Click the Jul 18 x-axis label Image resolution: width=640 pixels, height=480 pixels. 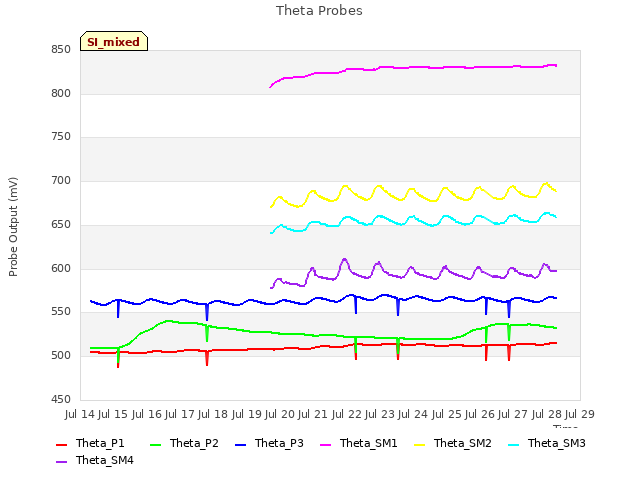point(213,414)
